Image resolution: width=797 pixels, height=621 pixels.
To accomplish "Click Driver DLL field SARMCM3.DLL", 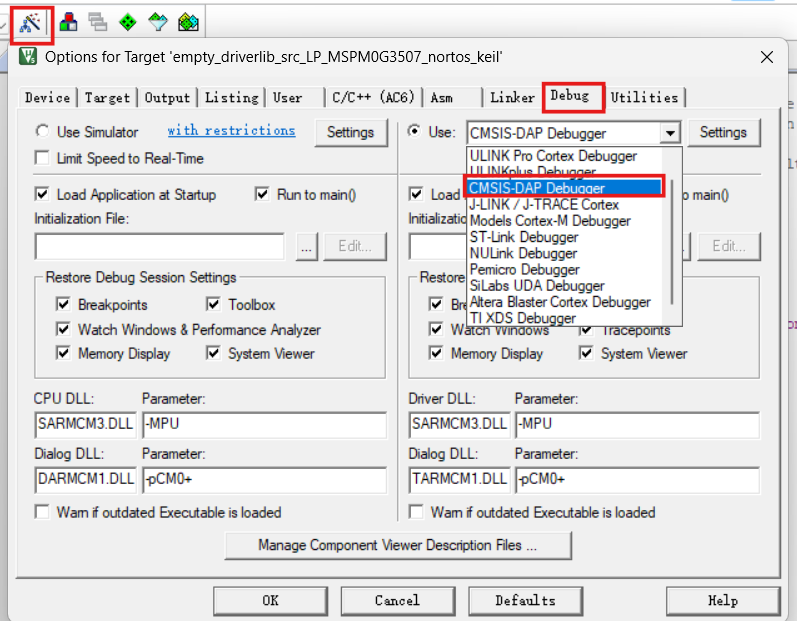I will (x=459, y=424).
